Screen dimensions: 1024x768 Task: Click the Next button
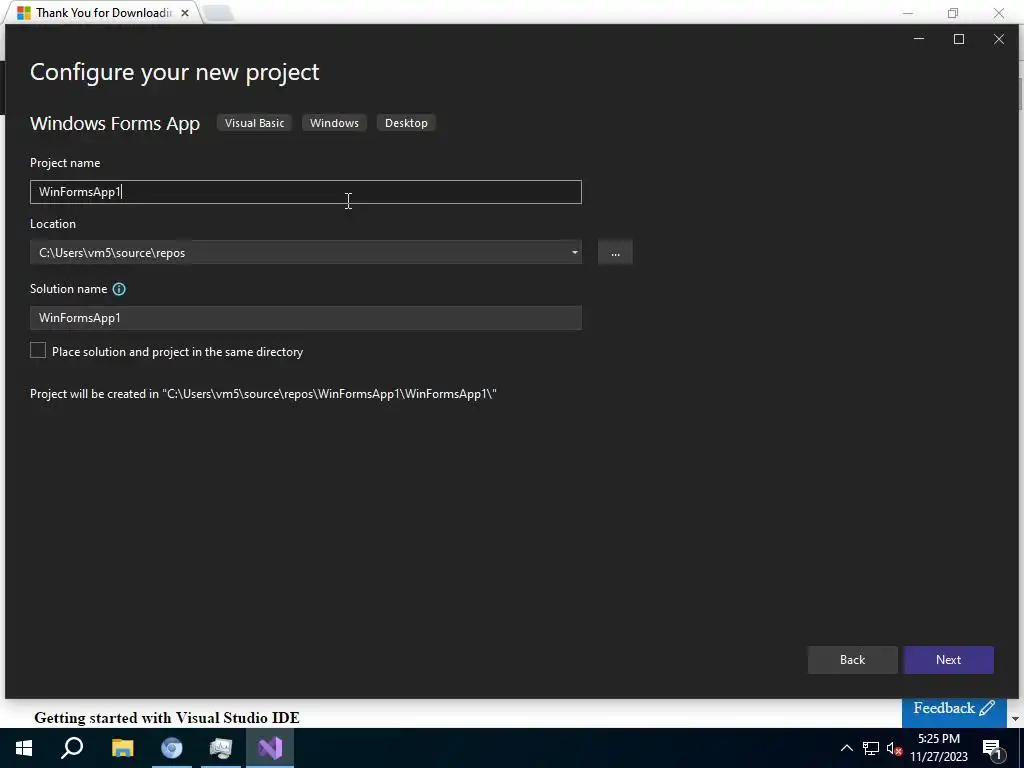[948, 660]
